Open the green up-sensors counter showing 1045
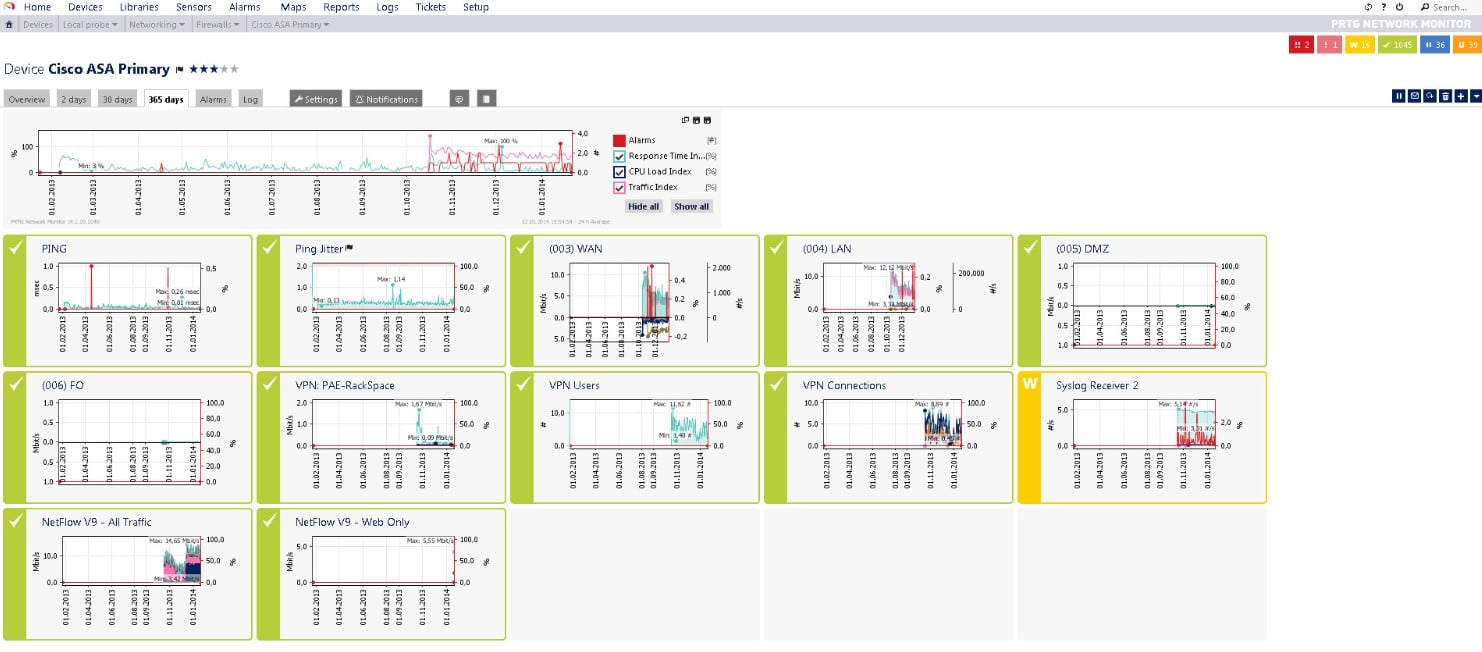The width and height of the screenshot is (1482, 652). [1396, 44]
